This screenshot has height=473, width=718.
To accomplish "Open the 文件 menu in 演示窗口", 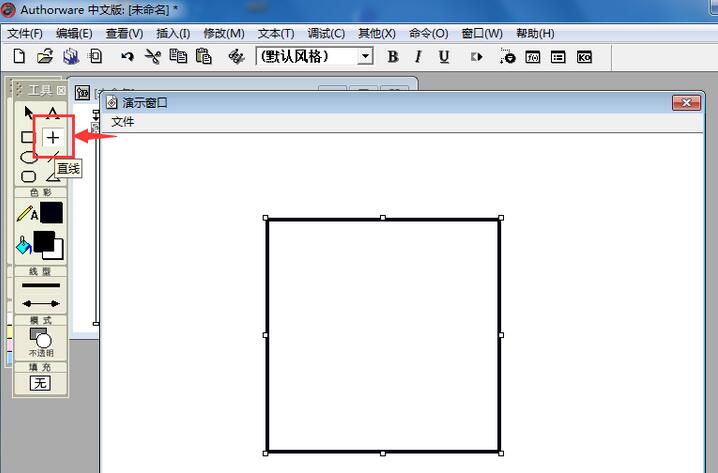I will [x=123, y=122].
